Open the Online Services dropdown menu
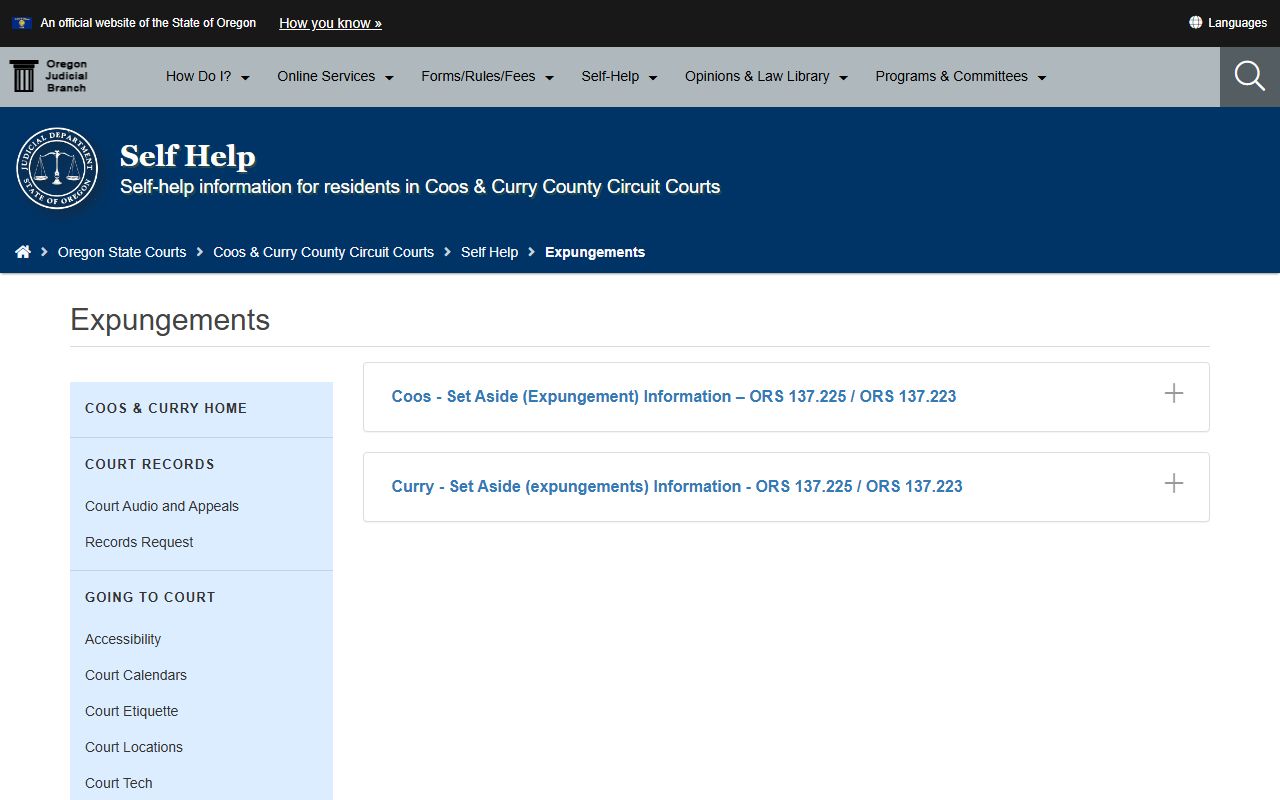Viewport: 1280px width, 800px height. click(336, 76)
